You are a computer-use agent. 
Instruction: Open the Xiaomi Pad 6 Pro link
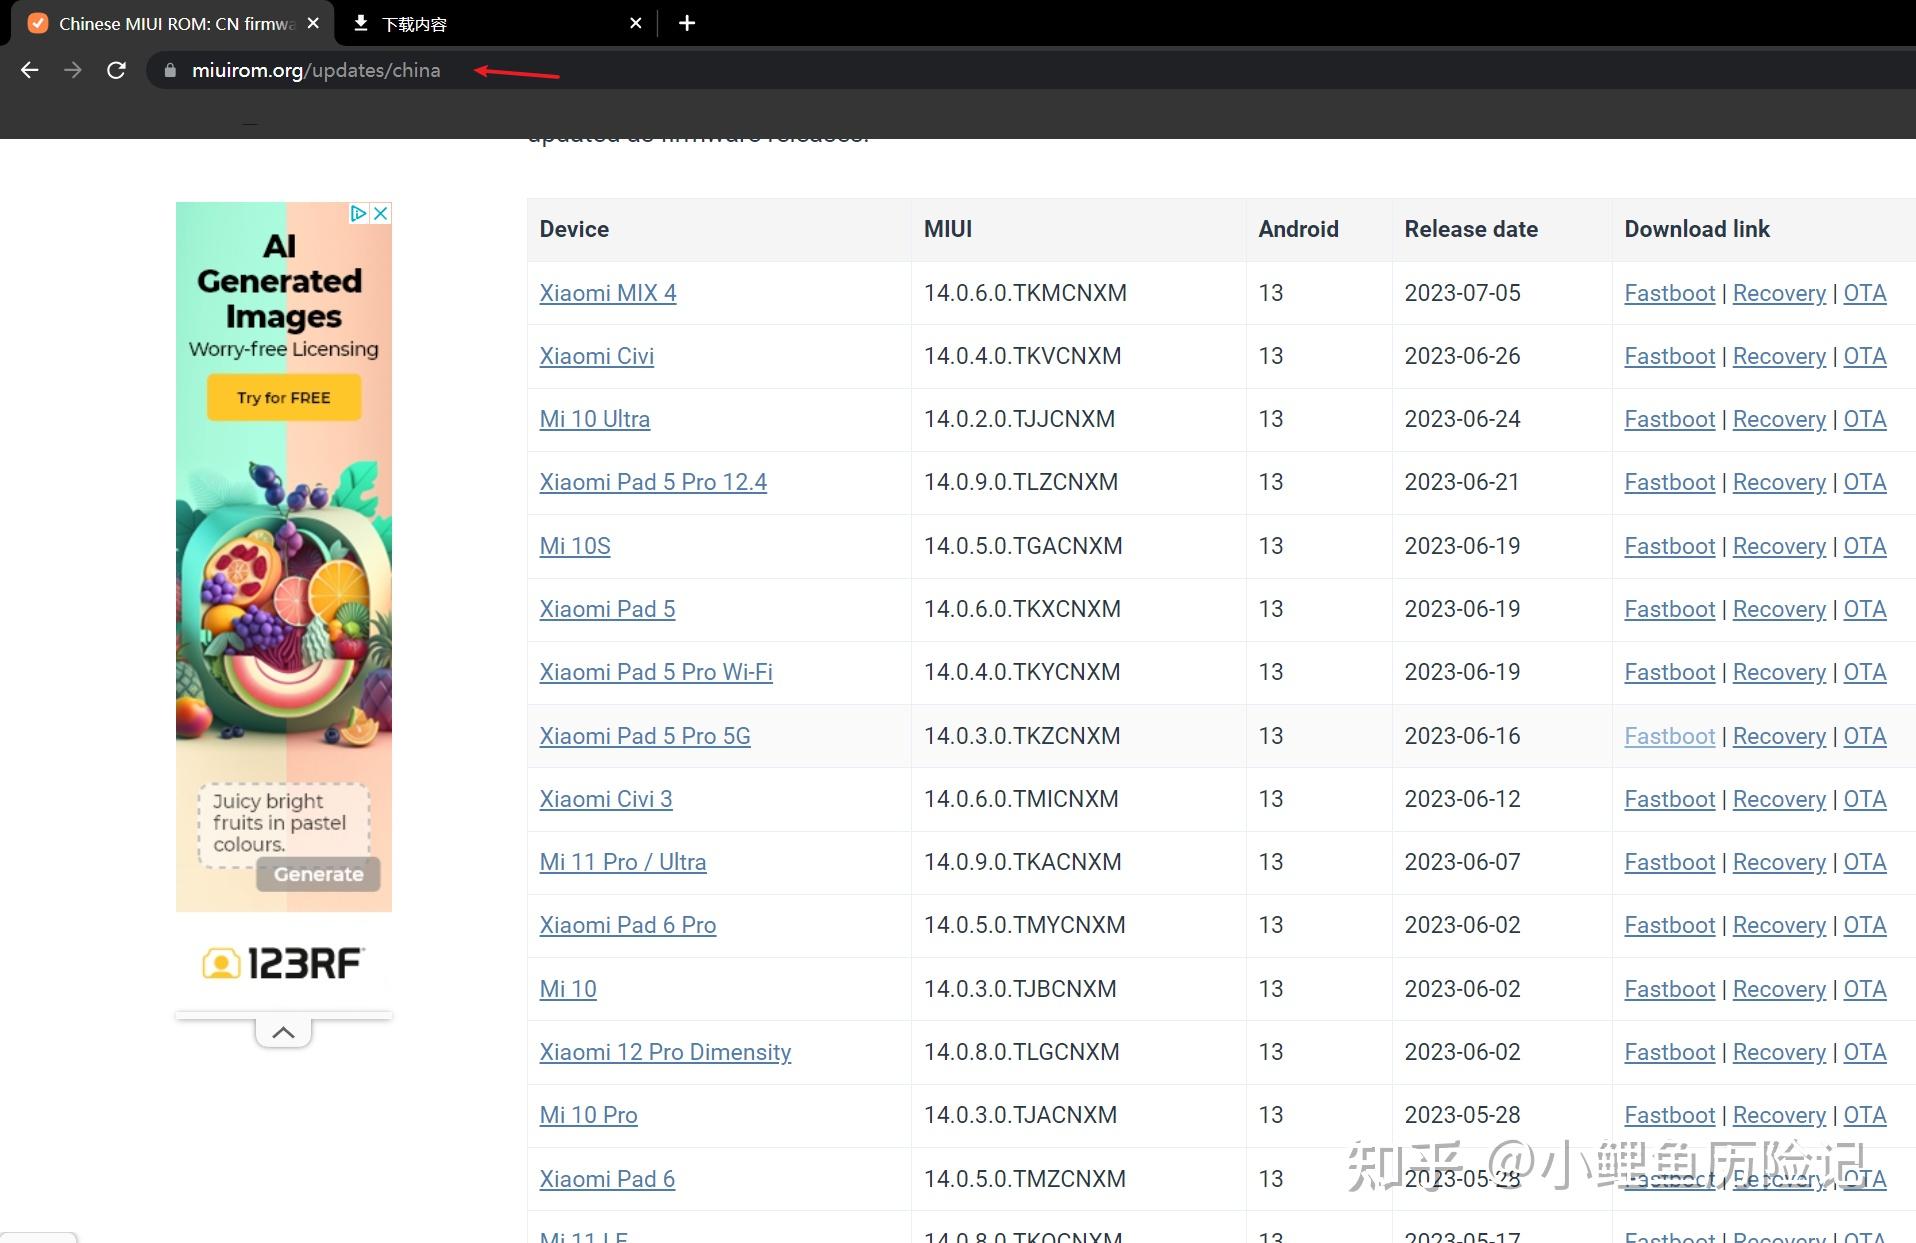coord(628,925)
